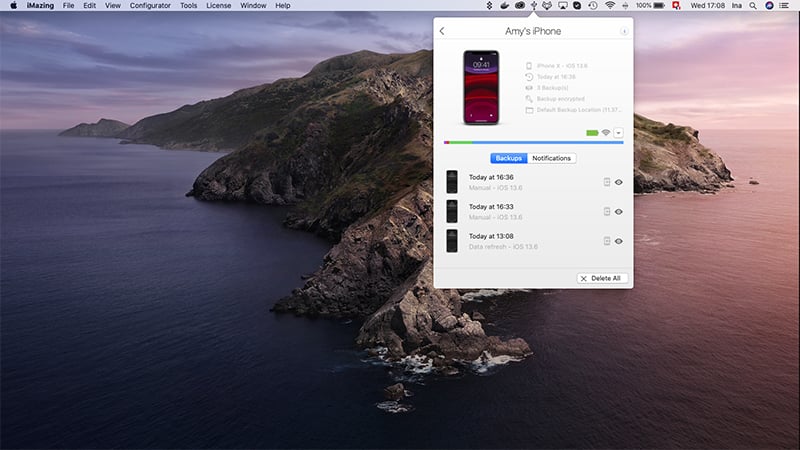
Task: Click 'Today at 16:36' backup title text
Action: [491, 177]
